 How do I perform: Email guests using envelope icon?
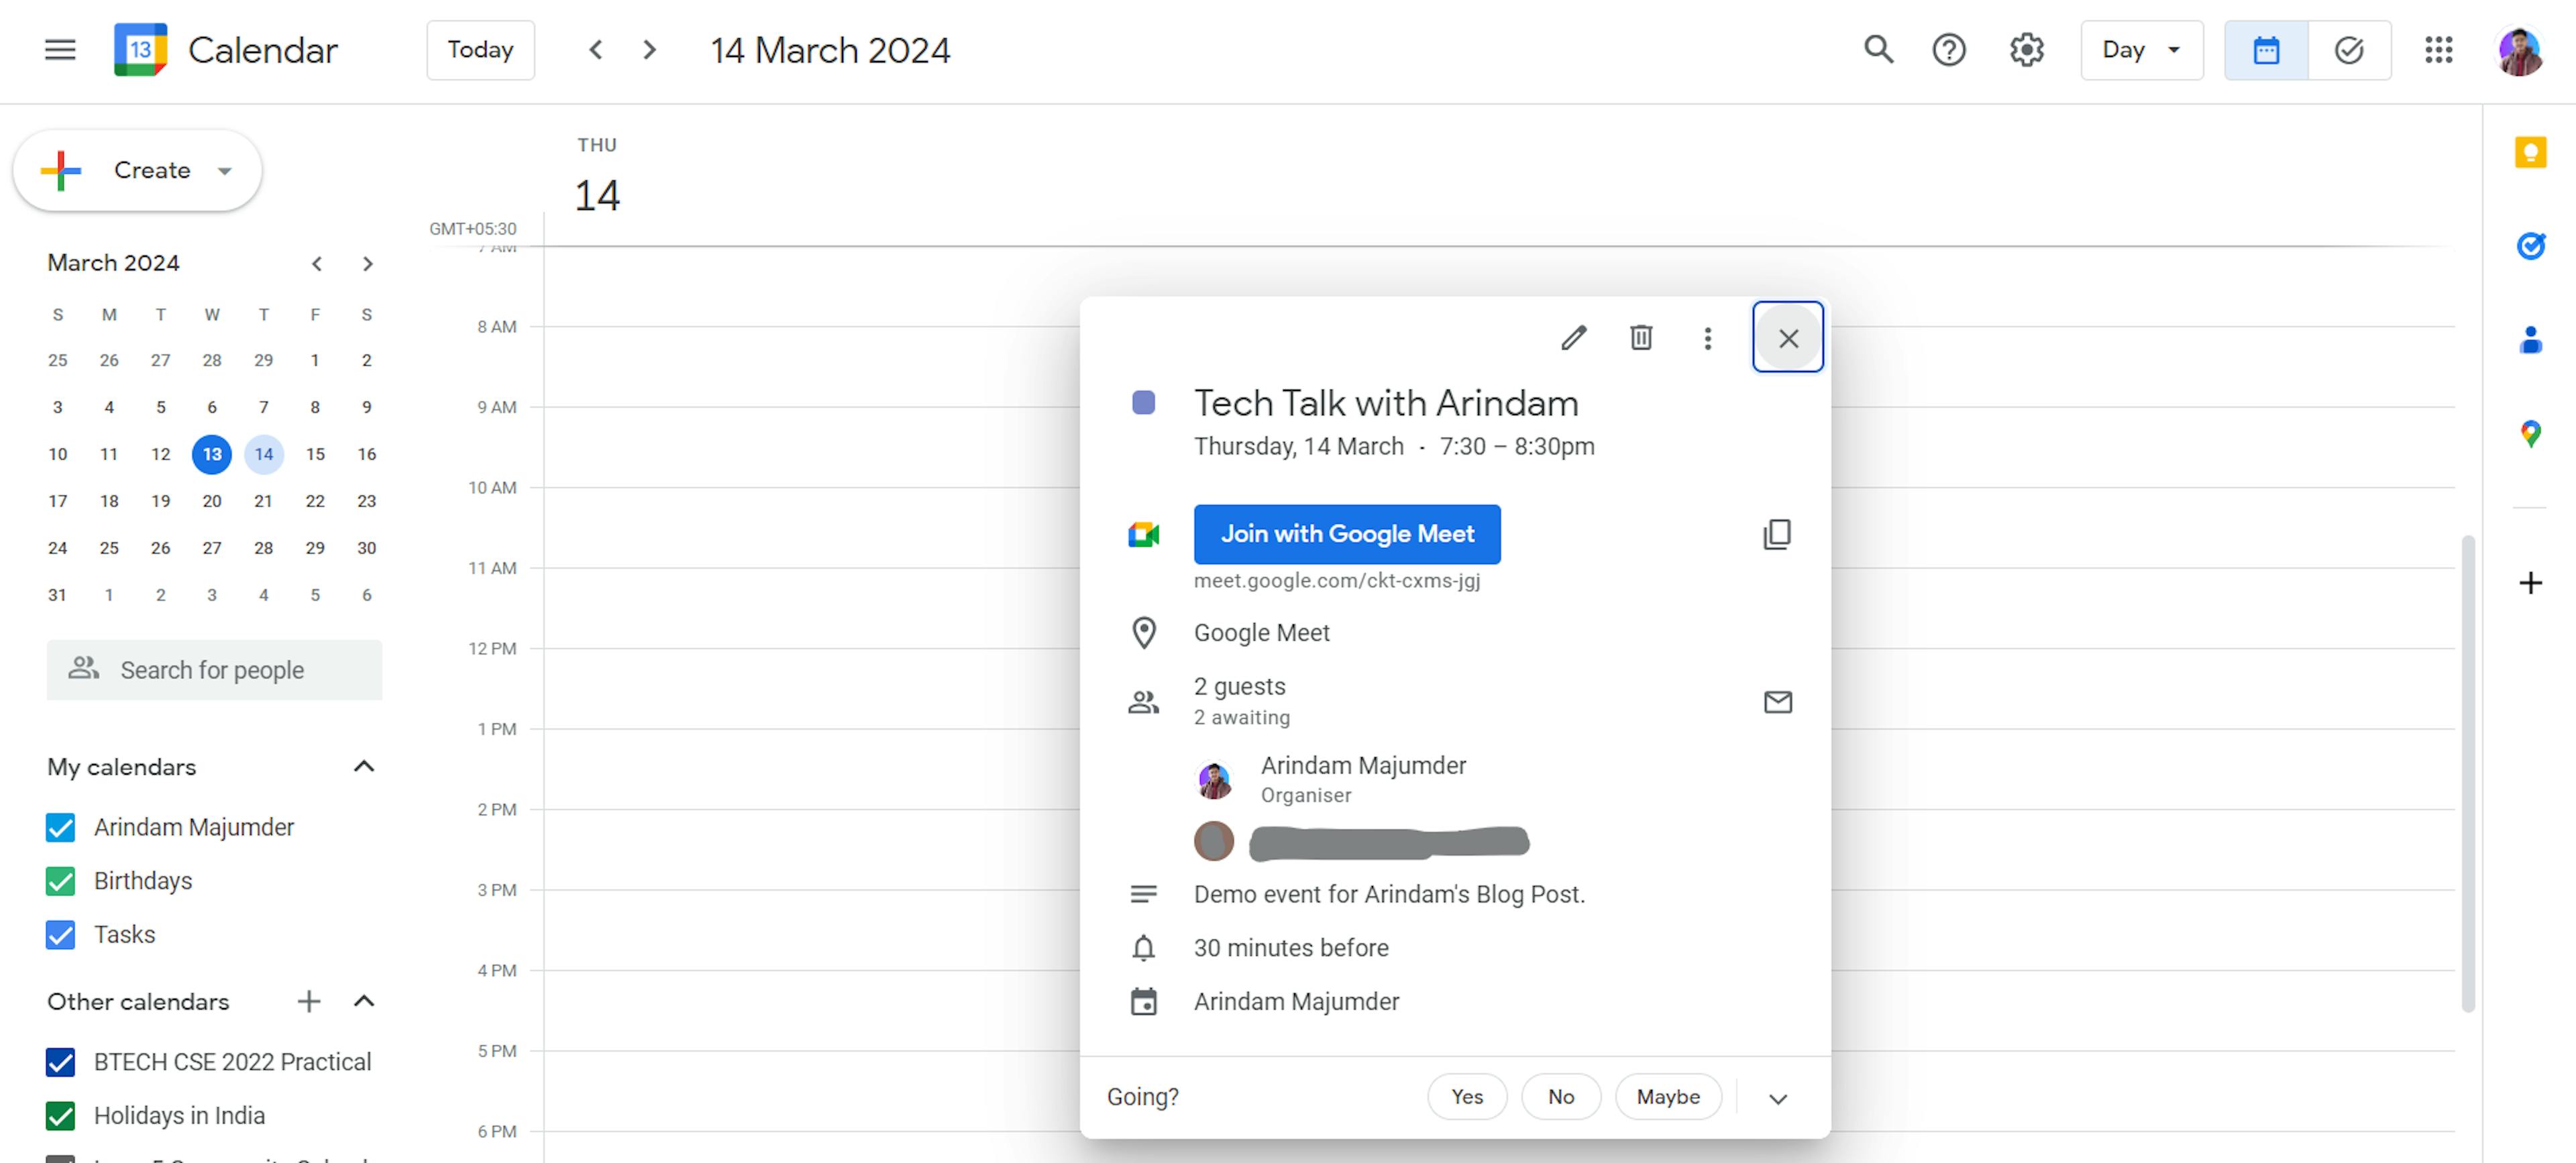pyautogui.click(x=1777, y=702)
